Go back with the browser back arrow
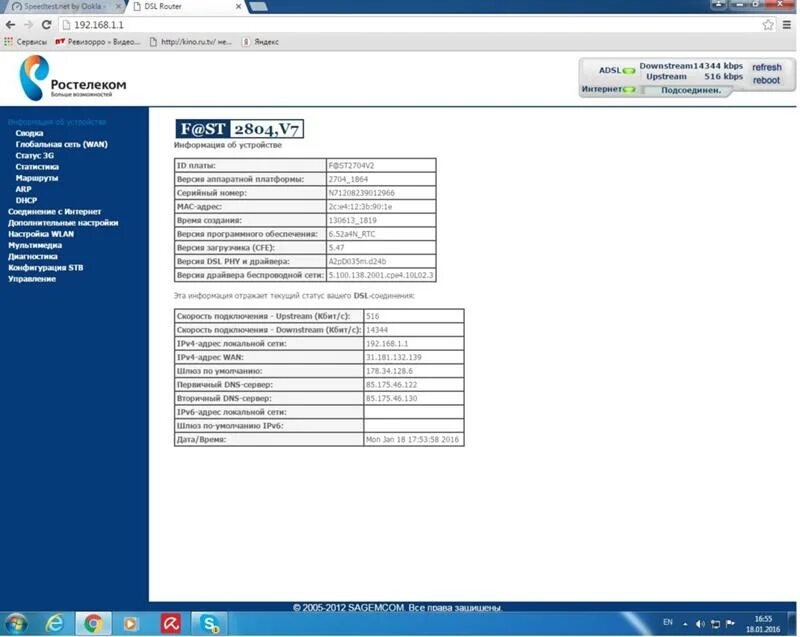The image size is (800, 637). (10, 24)
